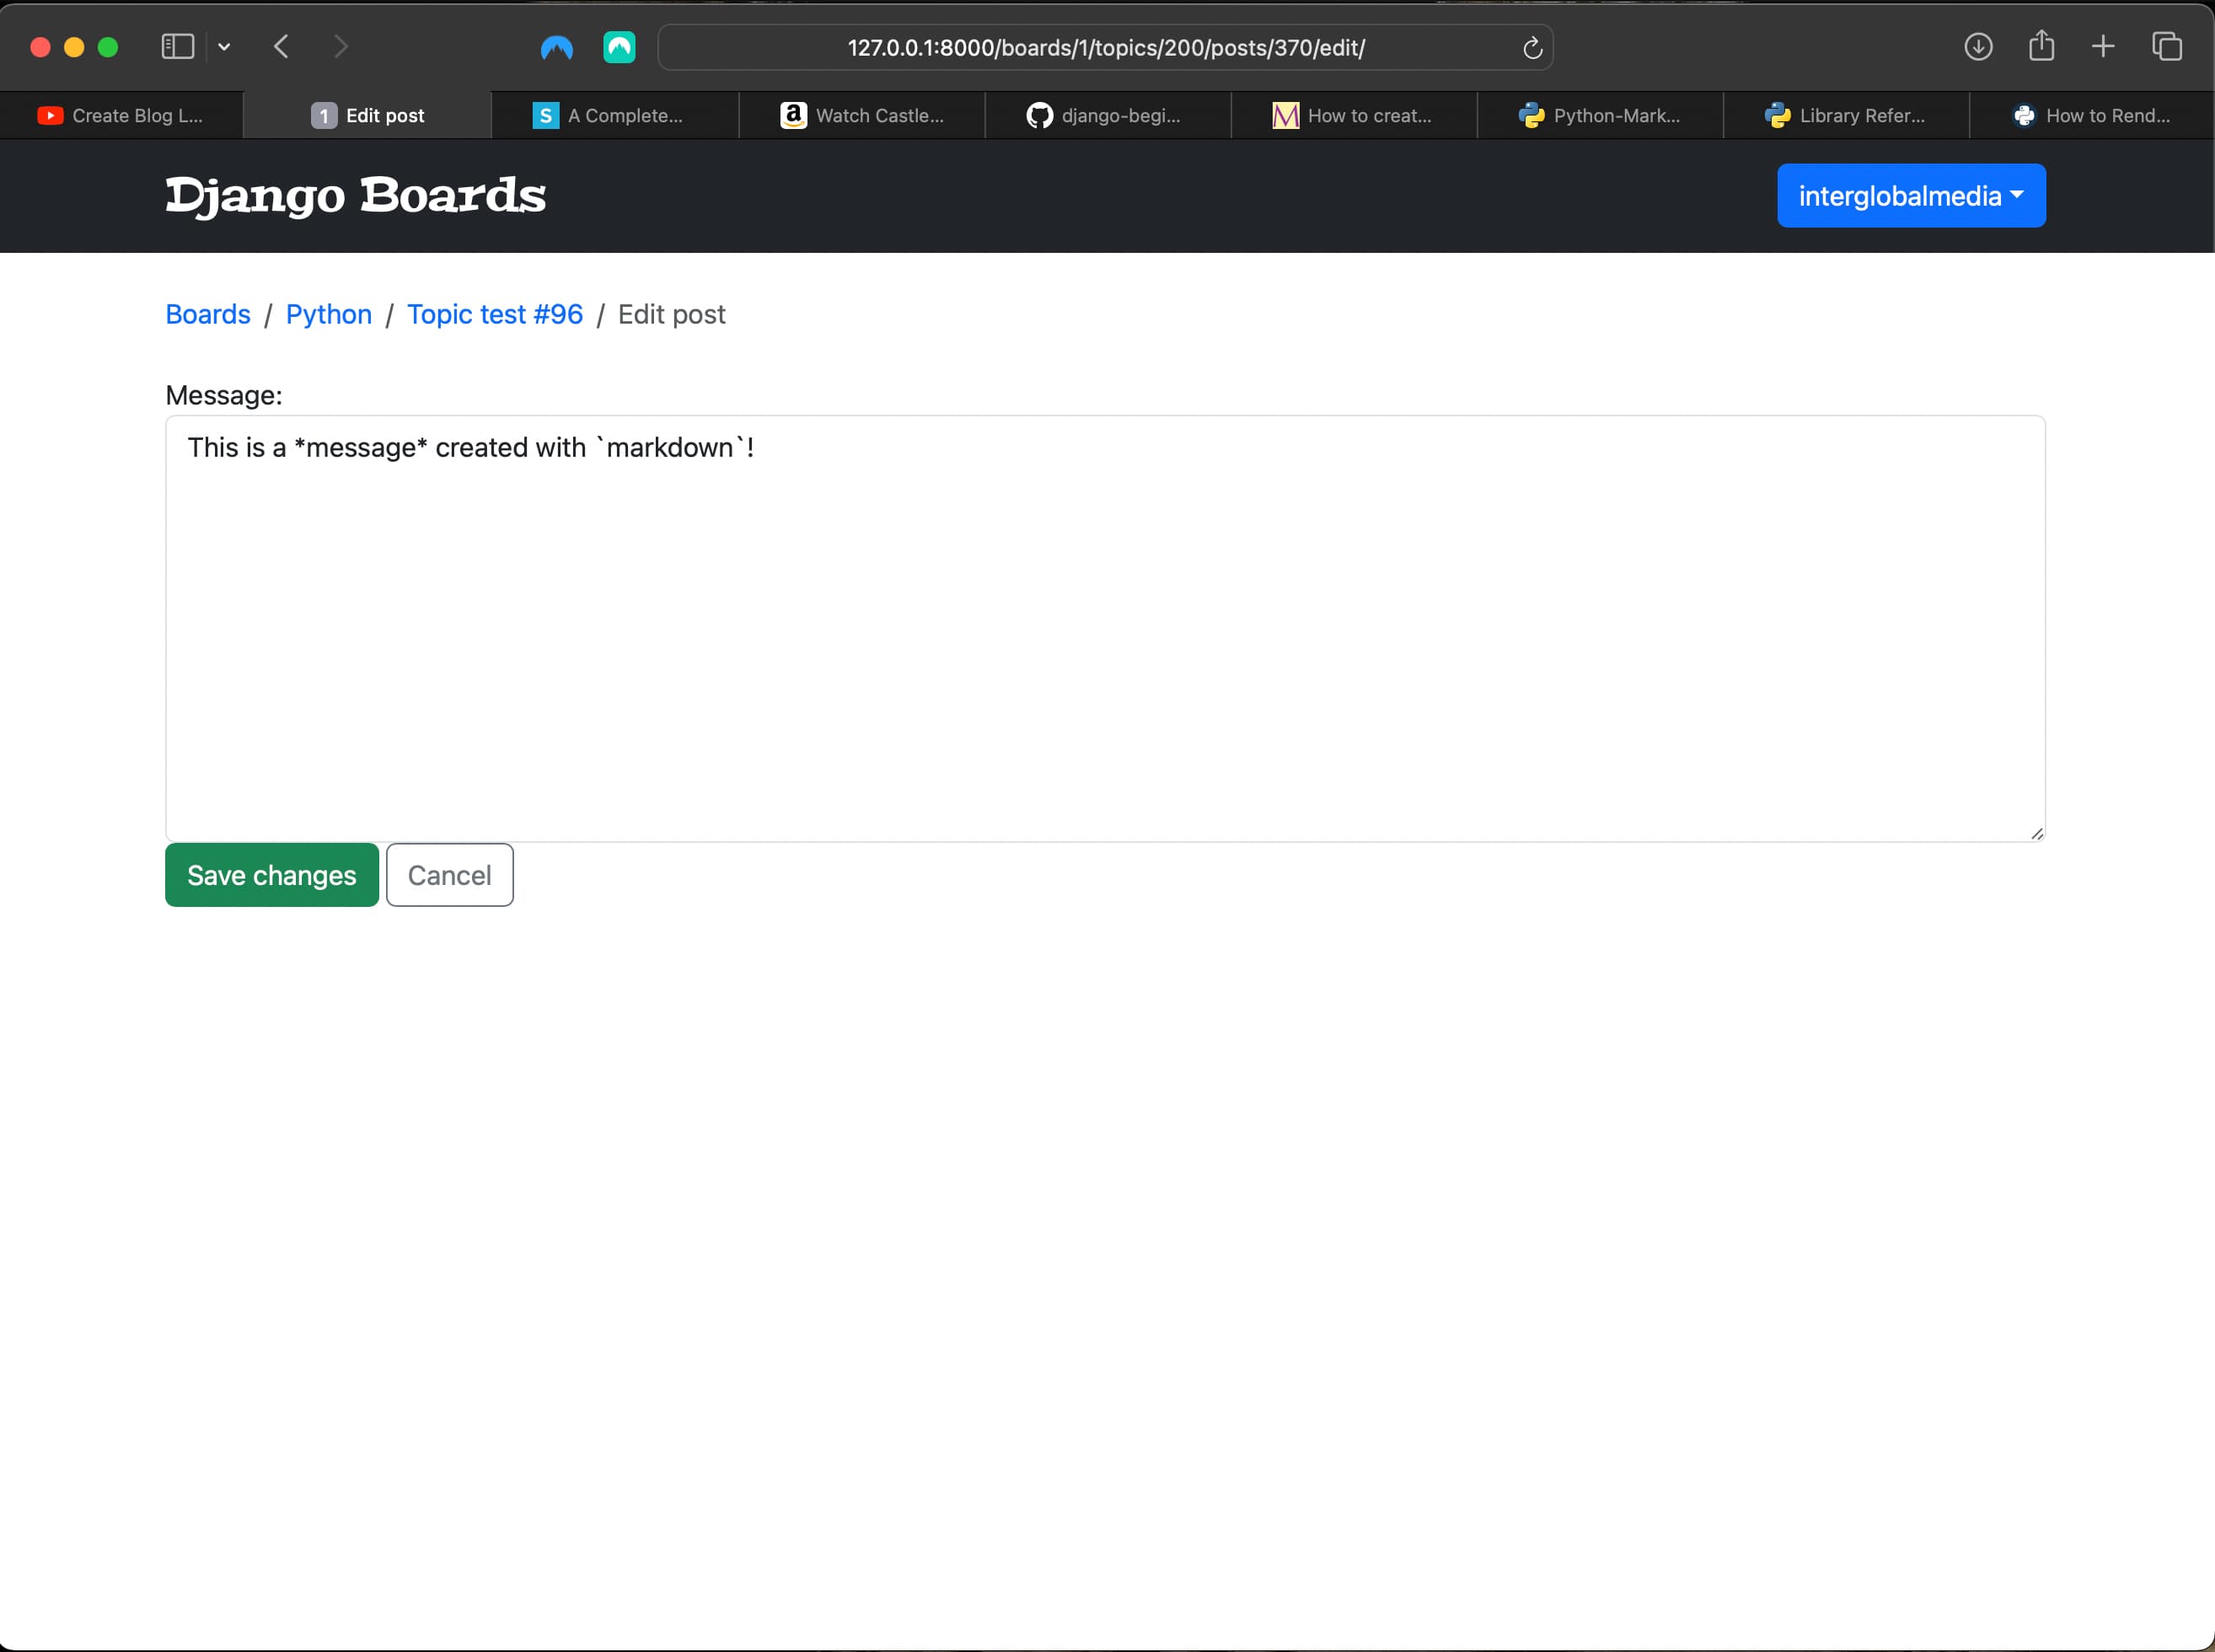Open the sidebar tab group dropdown chevron
Screen dimensions: 2215x1652
click(224, 47)
